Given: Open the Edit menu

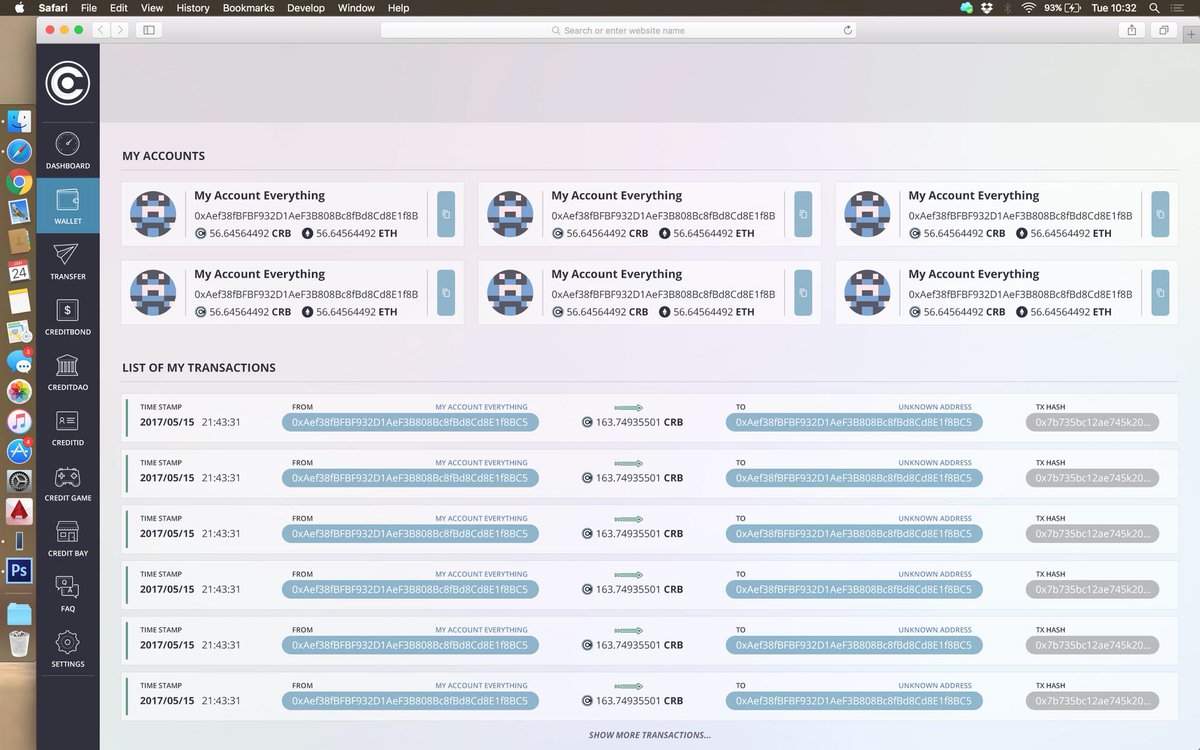Looking at the screenshot, I should 119,8.
